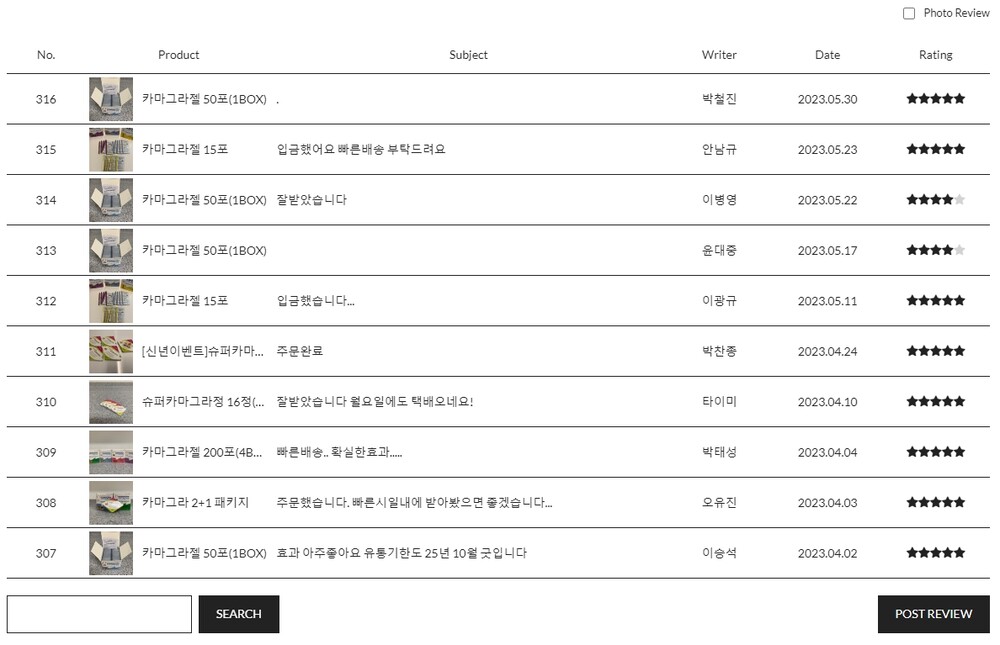The image size is (1000, 645).
Task: Click product thumbnail for review 316
Action: click(111, 99)
